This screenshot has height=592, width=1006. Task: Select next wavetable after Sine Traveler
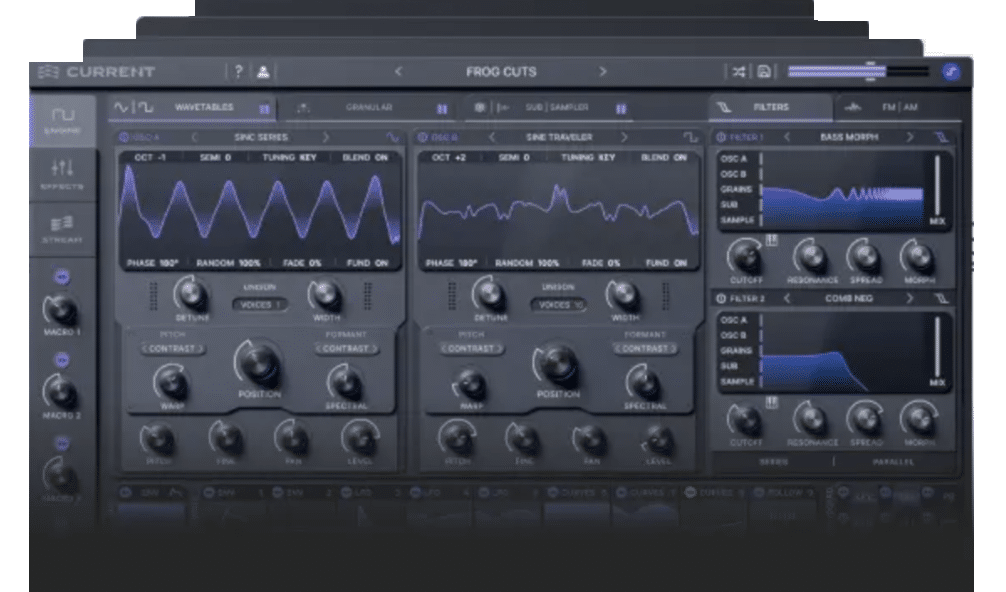click(x=624, y=137)
